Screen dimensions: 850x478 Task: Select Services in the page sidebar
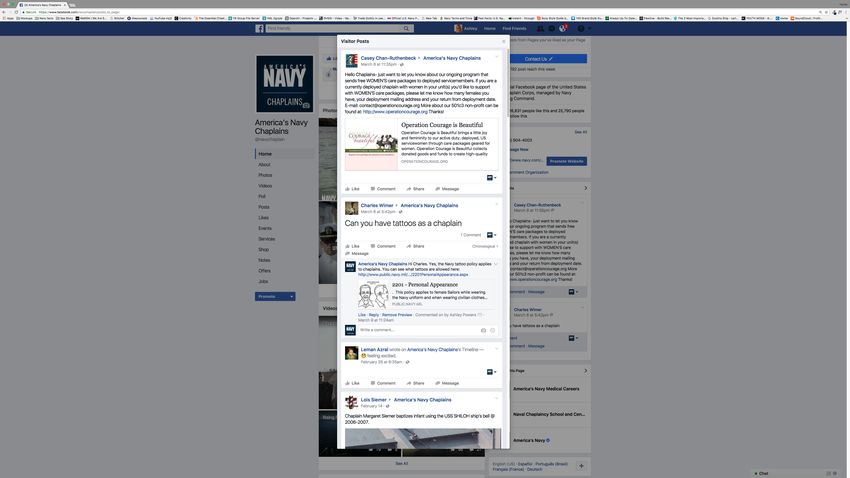point(266,239)
